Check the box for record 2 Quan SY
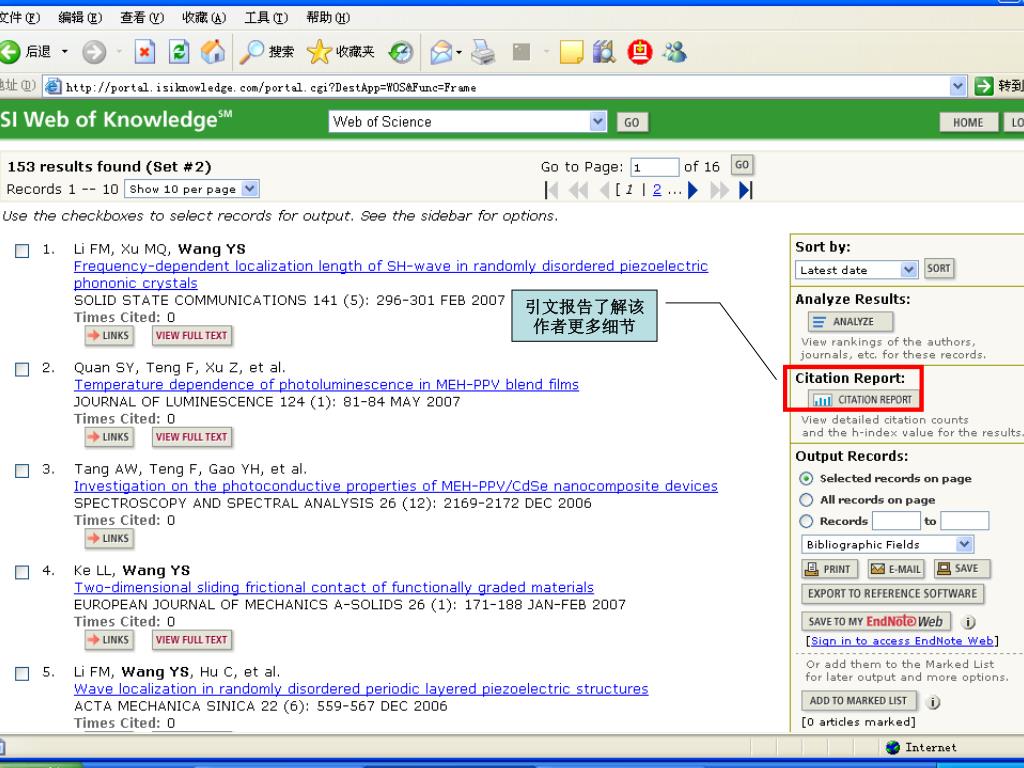Screen dimensions: 1024x768 pyautogui.click(x=22, y=369)
